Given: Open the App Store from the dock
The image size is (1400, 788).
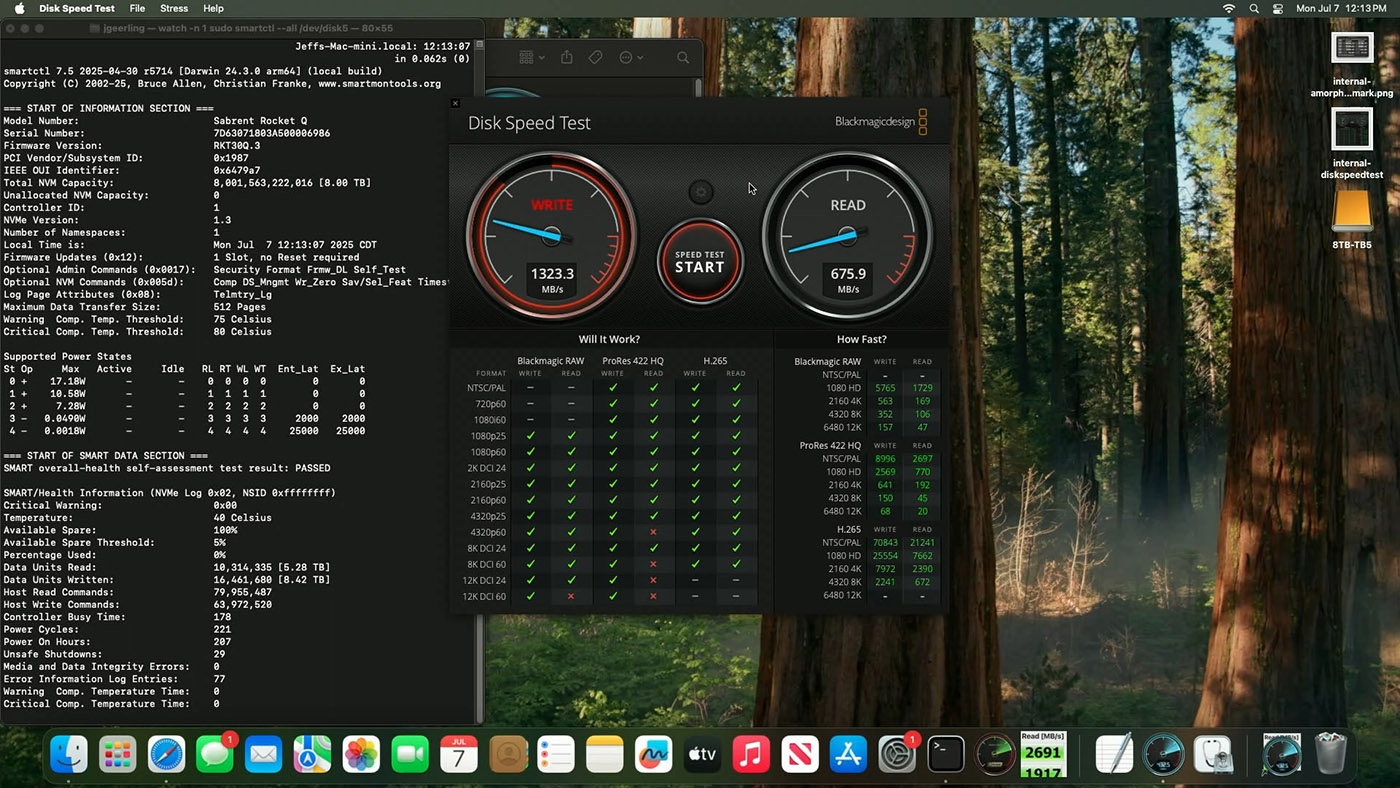Looking at the screenshot, I should click(848, 754).
